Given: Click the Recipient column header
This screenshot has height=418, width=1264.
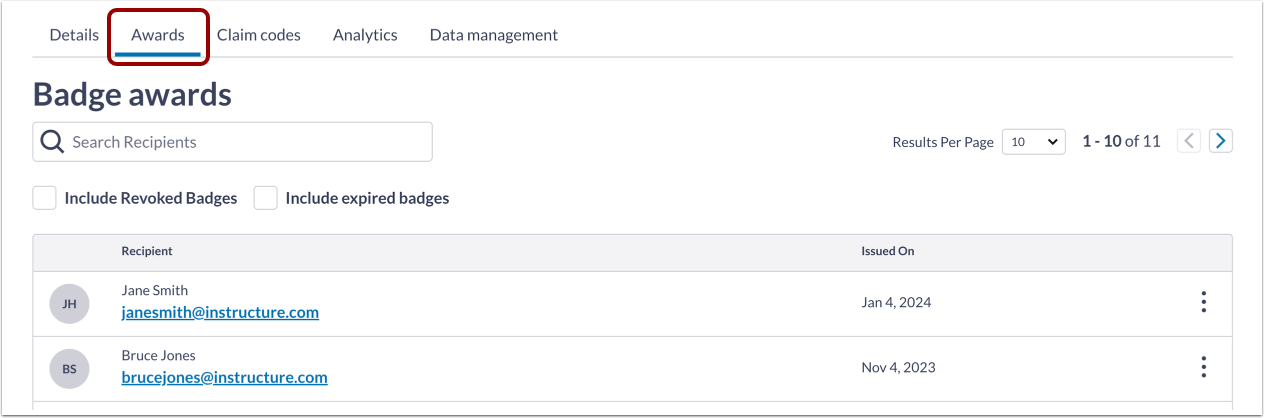Looking at the screenshot, I should tap(147, 251).
